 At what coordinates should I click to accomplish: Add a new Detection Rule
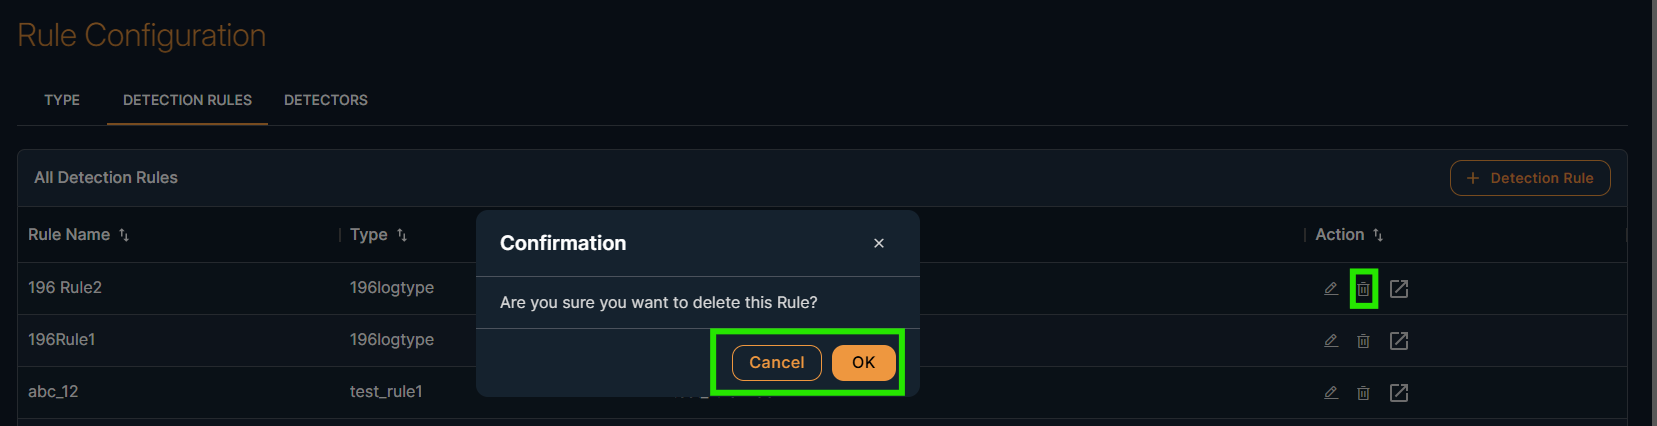click(1530, 178)
